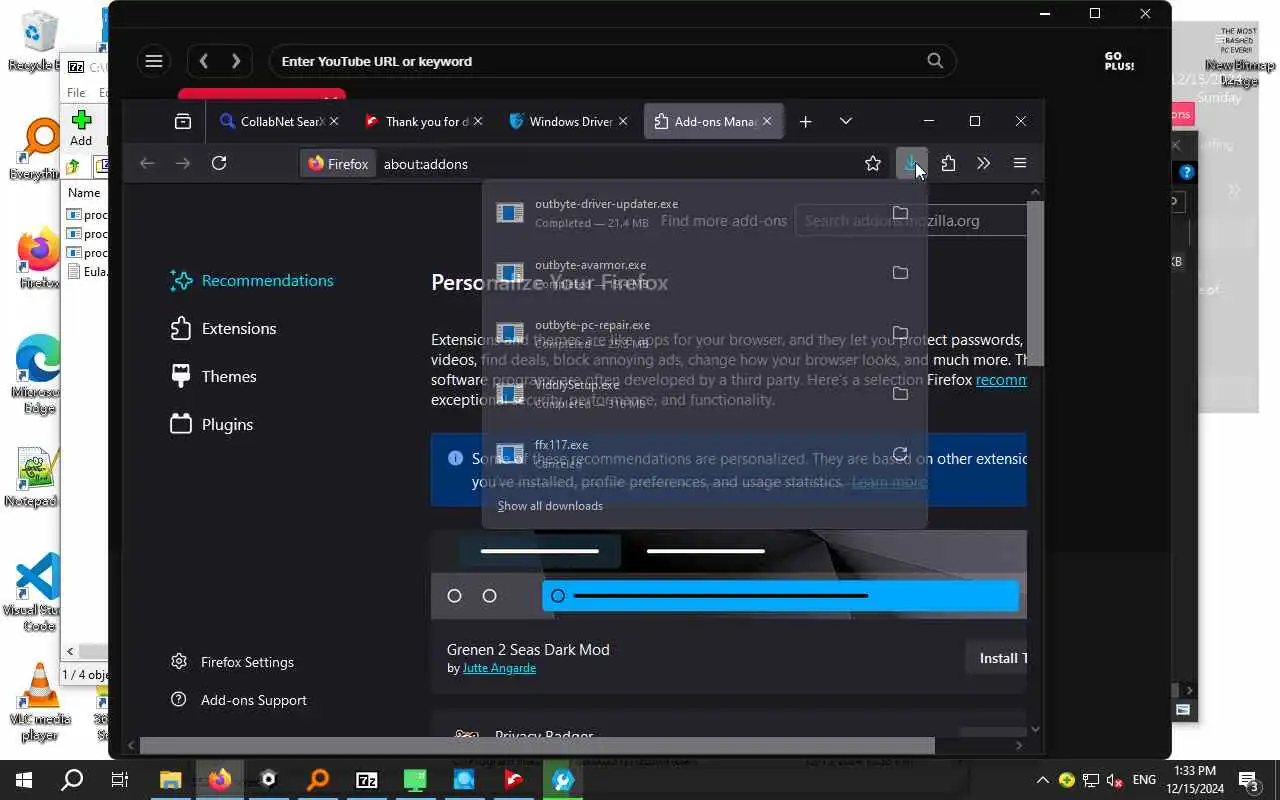This screenshot has width=1280, height=800.
Task: Go back in Firefox navigation
Action: (147, 163)
